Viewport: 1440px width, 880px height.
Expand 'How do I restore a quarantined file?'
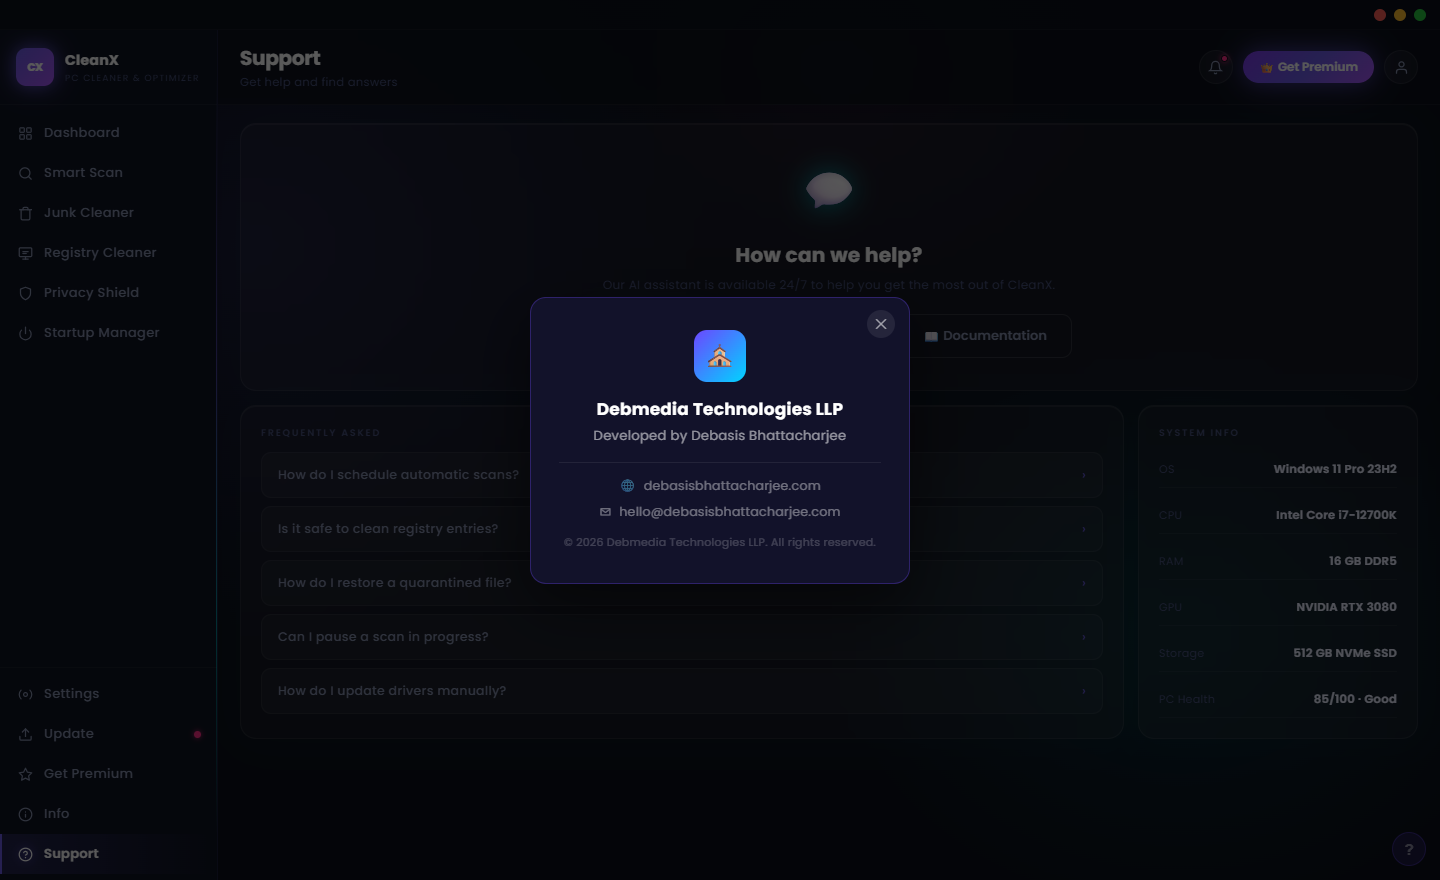point(682,583)
